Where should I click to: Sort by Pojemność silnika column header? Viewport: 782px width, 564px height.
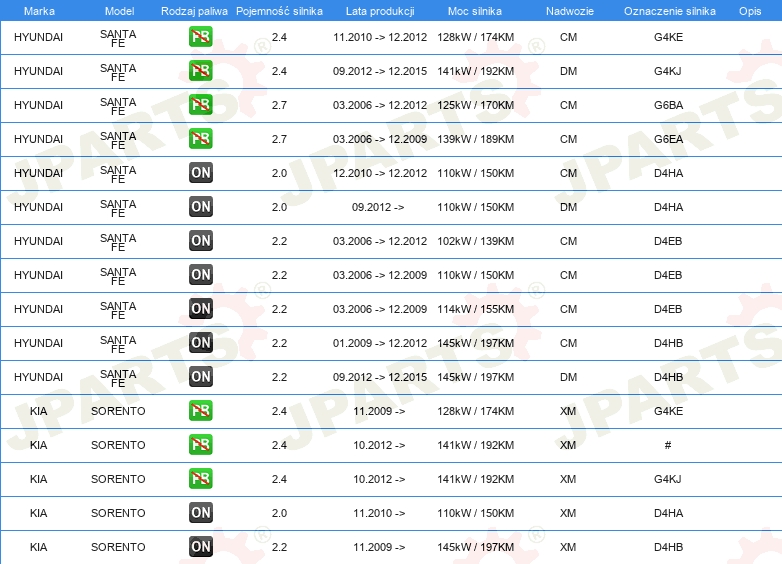pyautogui.click(x=279, y=10)
